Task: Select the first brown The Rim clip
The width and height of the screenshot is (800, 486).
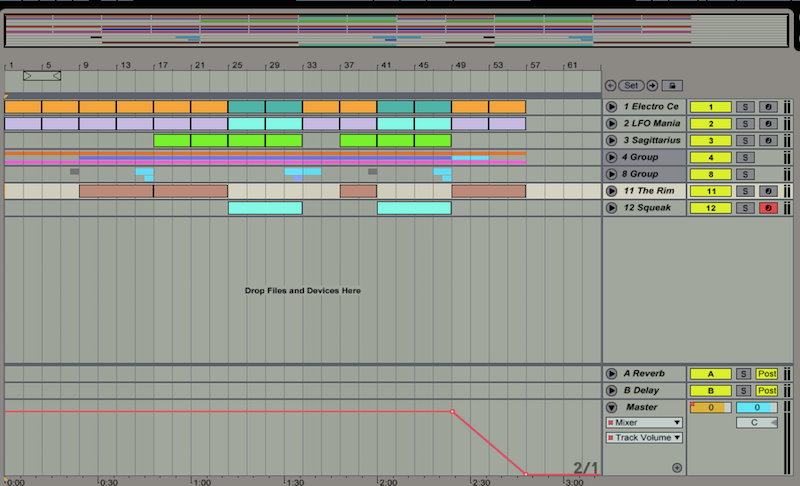Action: click(x=116, y=191)
